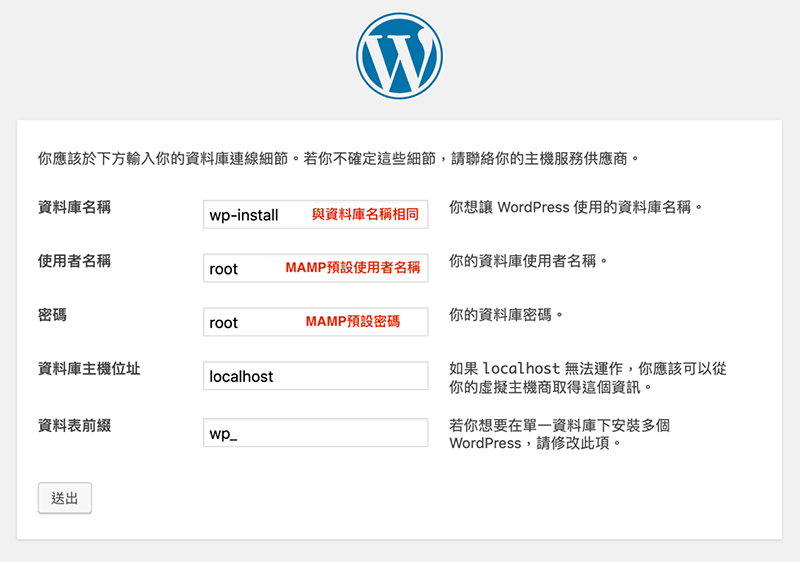This screenshot has height=562, width=800.
Task: Edit the database host field showing localhost
Action: [315, 376]
